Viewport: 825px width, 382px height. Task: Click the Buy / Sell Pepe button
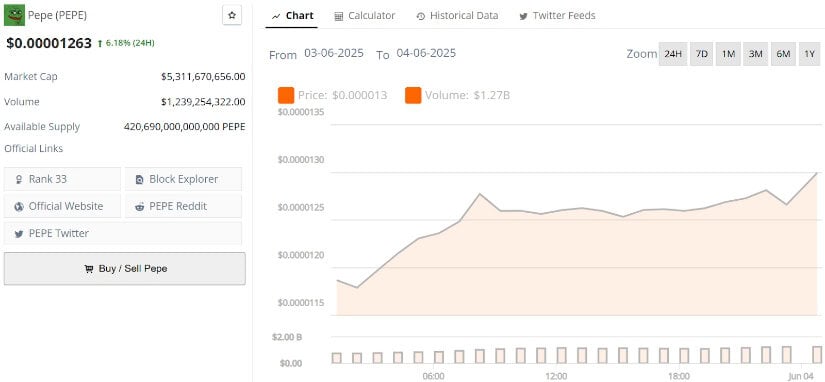pos(125,269)
